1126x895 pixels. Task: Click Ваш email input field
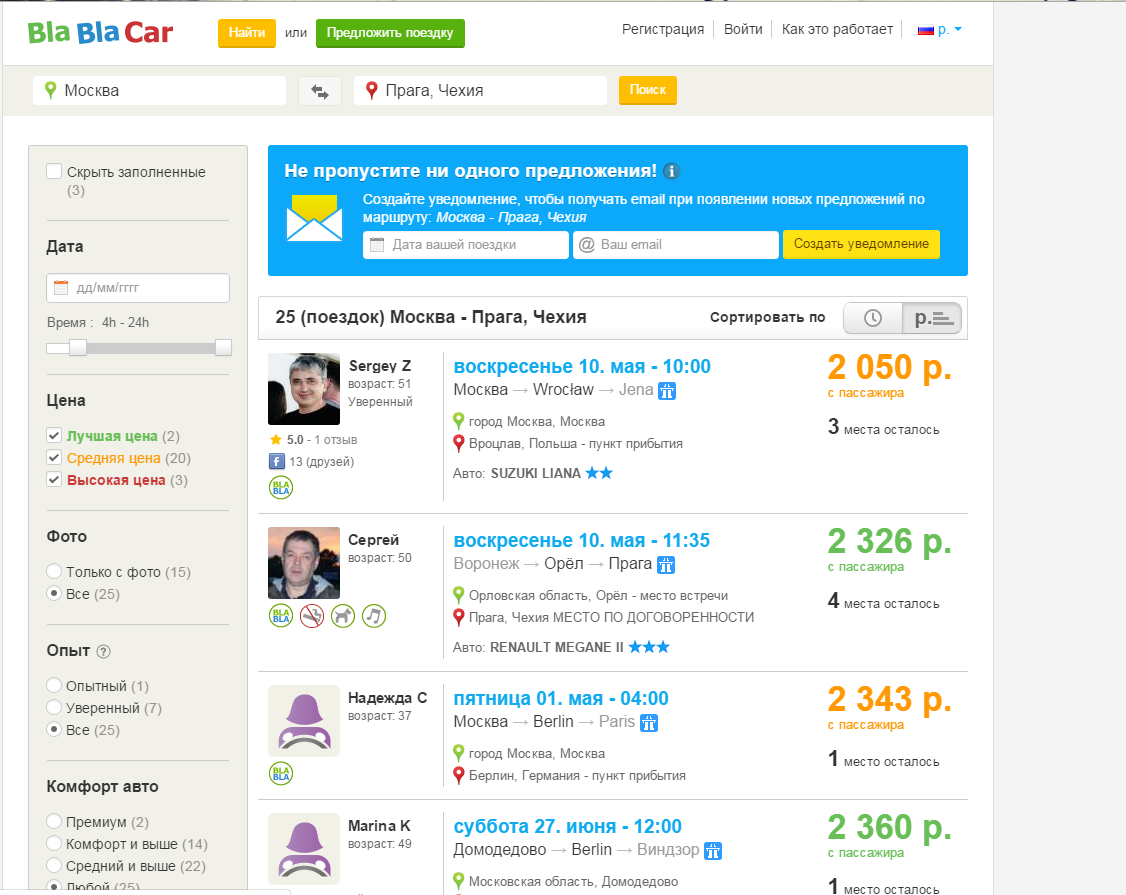676,245
